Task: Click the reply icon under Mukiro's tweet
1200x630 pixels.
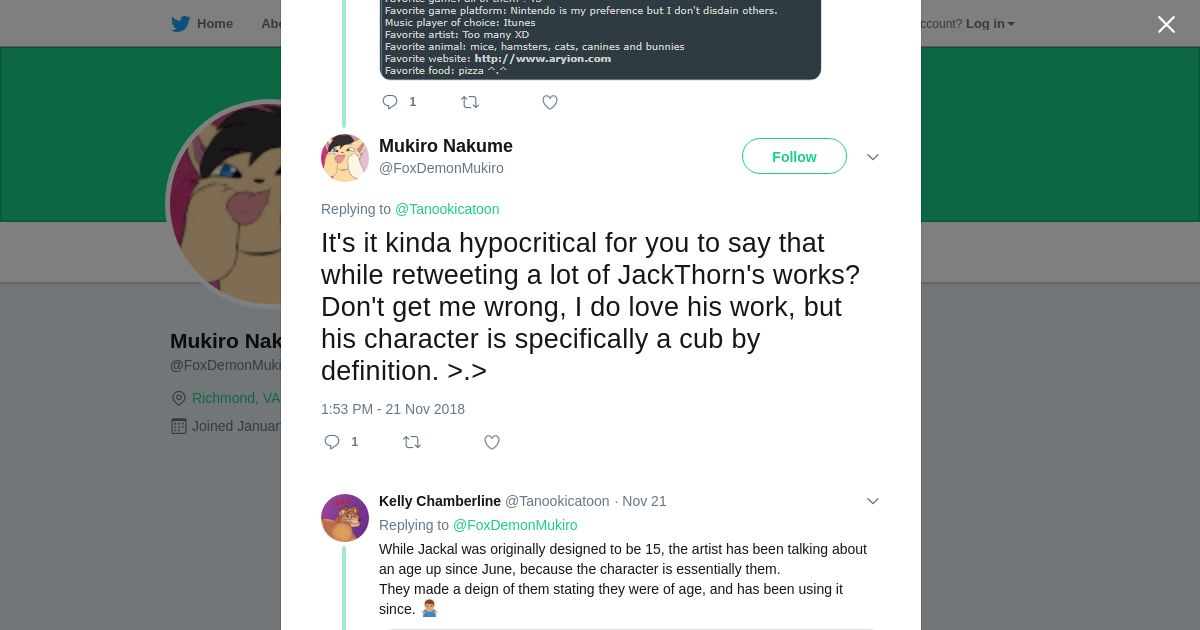Action: tap(332, 442)
